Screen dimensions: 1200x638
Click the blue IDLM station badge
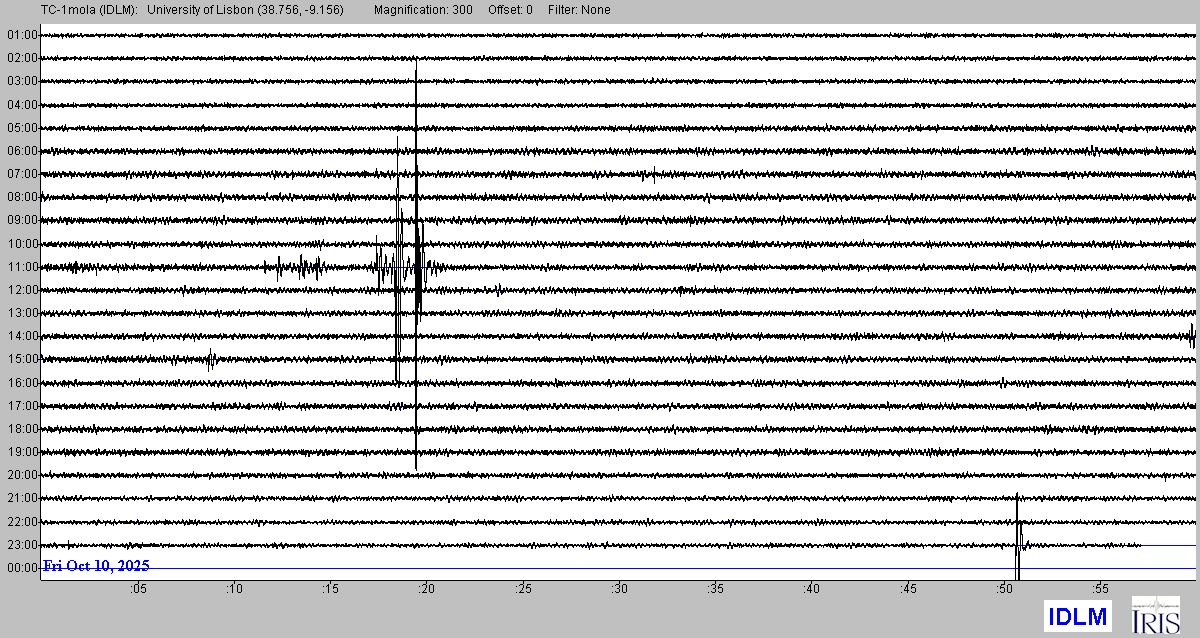point(1076,617)
